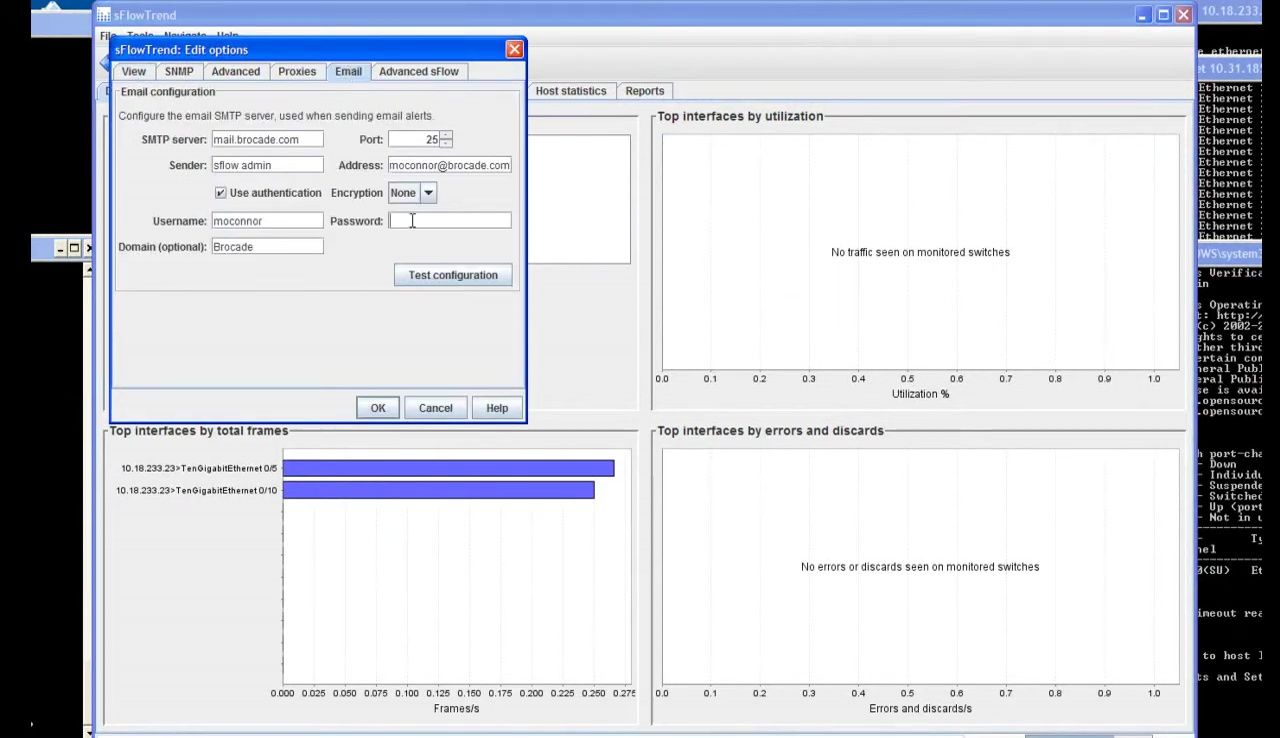Open Help for Edit options
1280x738 pixels.
click(497, 408)
